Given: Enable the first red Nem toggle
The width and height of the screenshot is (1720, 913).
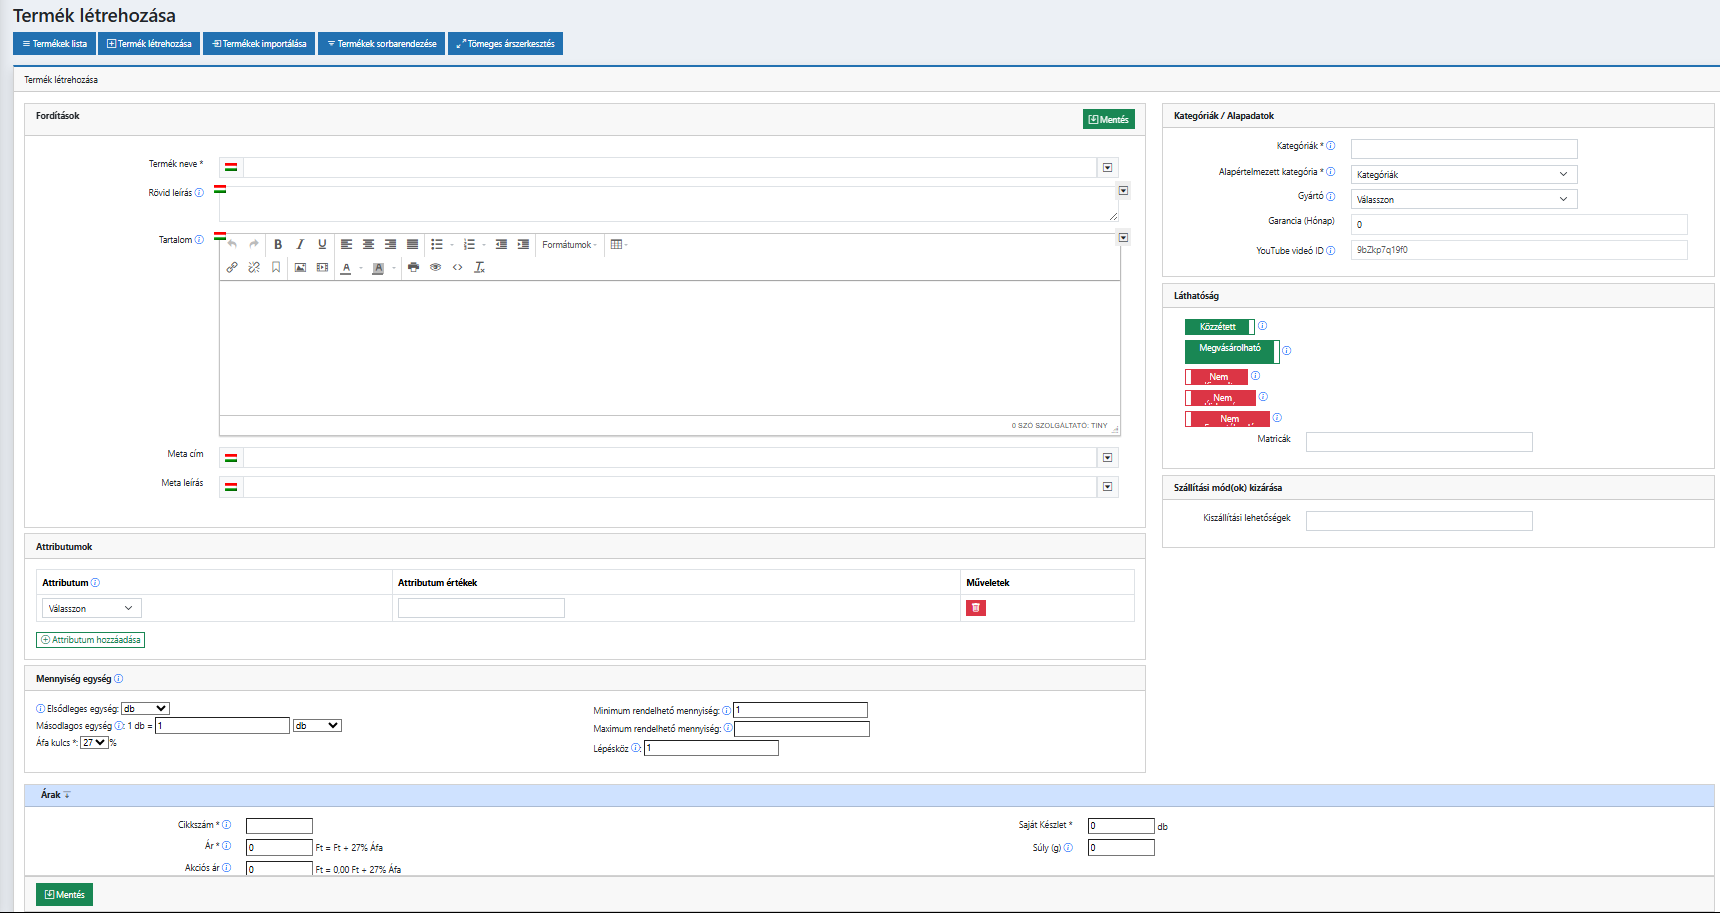Looking at the screenshot, I should click(1217, 377).
